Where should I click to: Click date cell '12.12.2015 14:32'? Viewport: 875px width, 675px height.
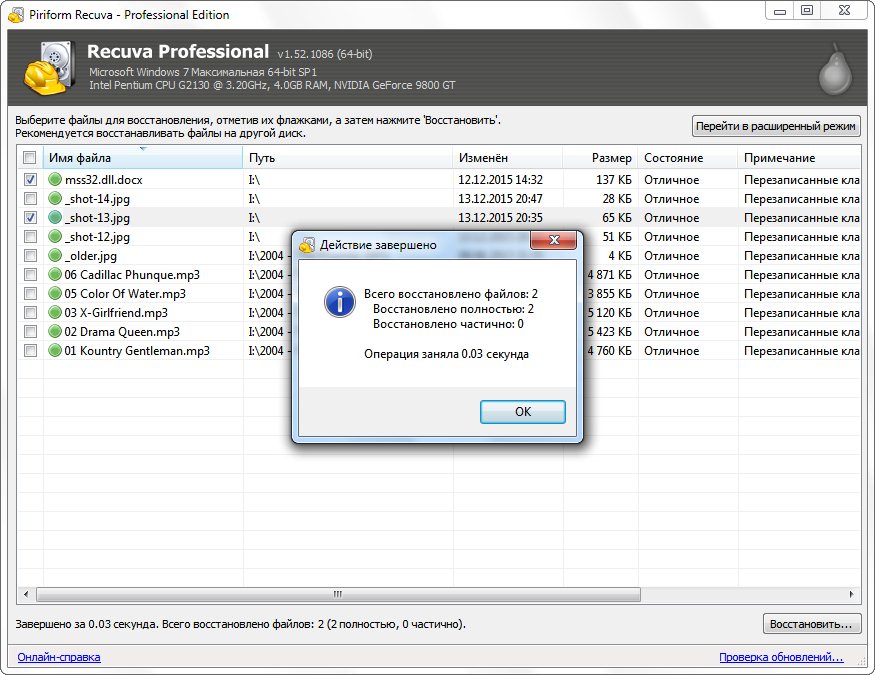coord(500,180)
